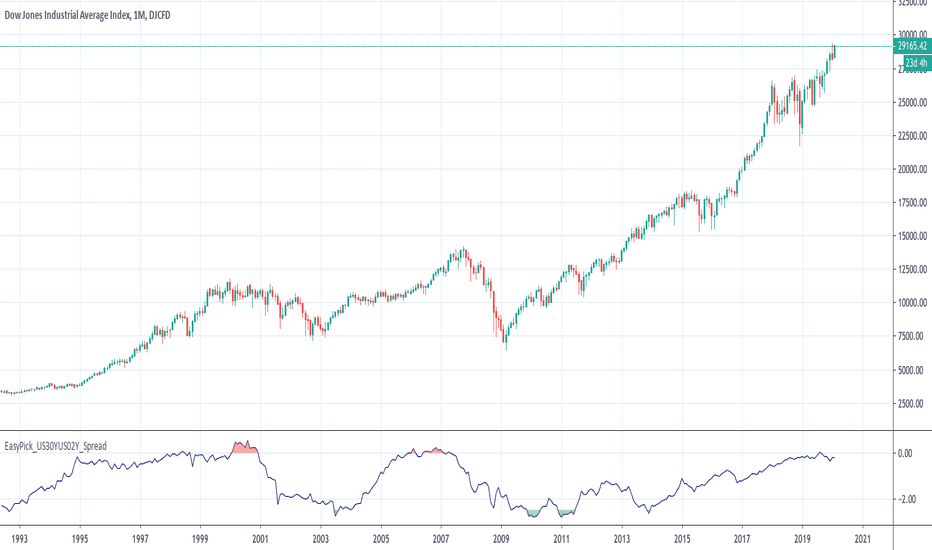Click the 5000.00 price axis label
This screenshot has height=550, width=932.
coord(912,370)
